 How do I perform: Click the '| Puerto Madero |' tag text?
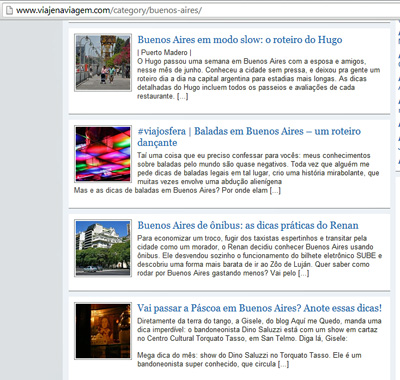164,53
